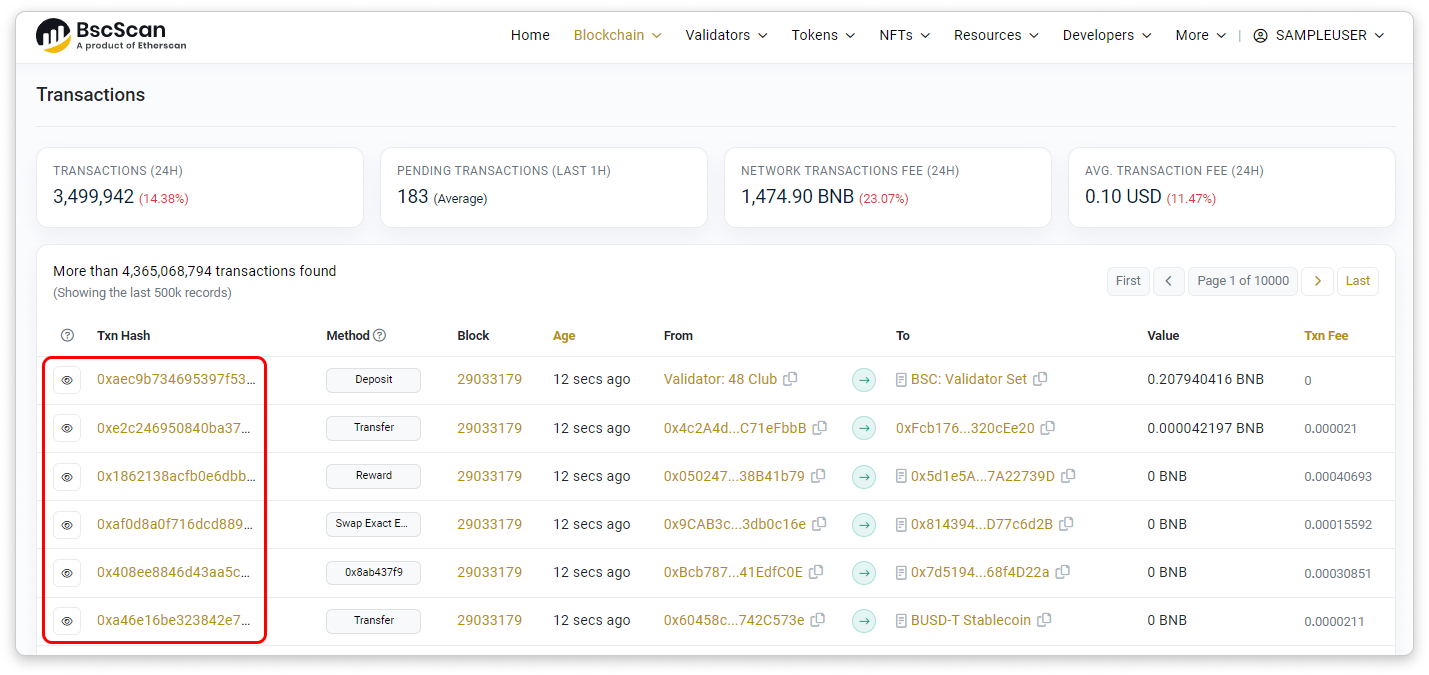The height and width of the screenshot is (675, 1429).
Task: Go to the next page arrow
Action: 1318,281
